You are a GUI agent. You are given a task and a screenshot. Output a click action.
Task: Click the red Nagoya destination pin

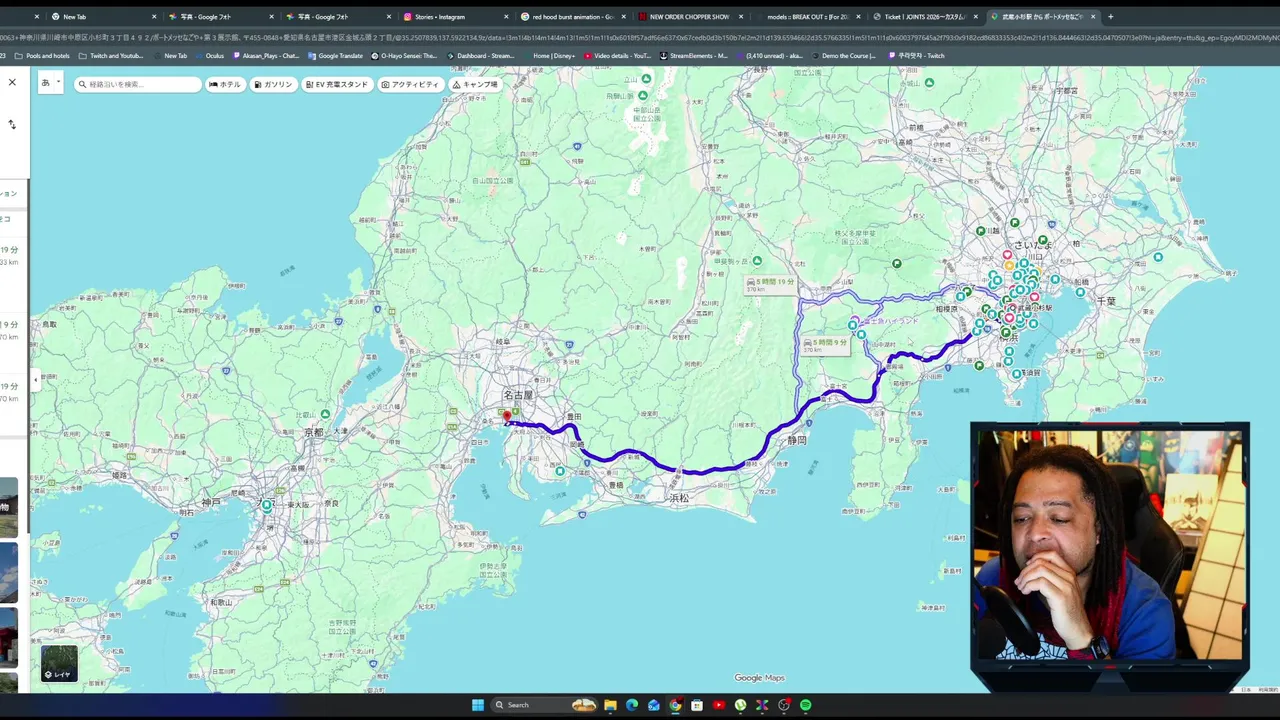click(x=507, y=416)
